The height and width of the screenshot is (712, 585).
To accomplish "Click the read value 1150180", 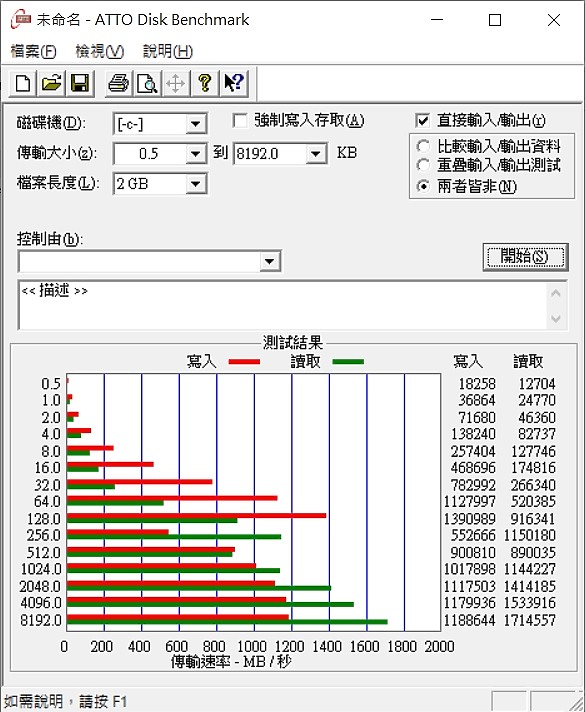I will (x=530, y=535).
